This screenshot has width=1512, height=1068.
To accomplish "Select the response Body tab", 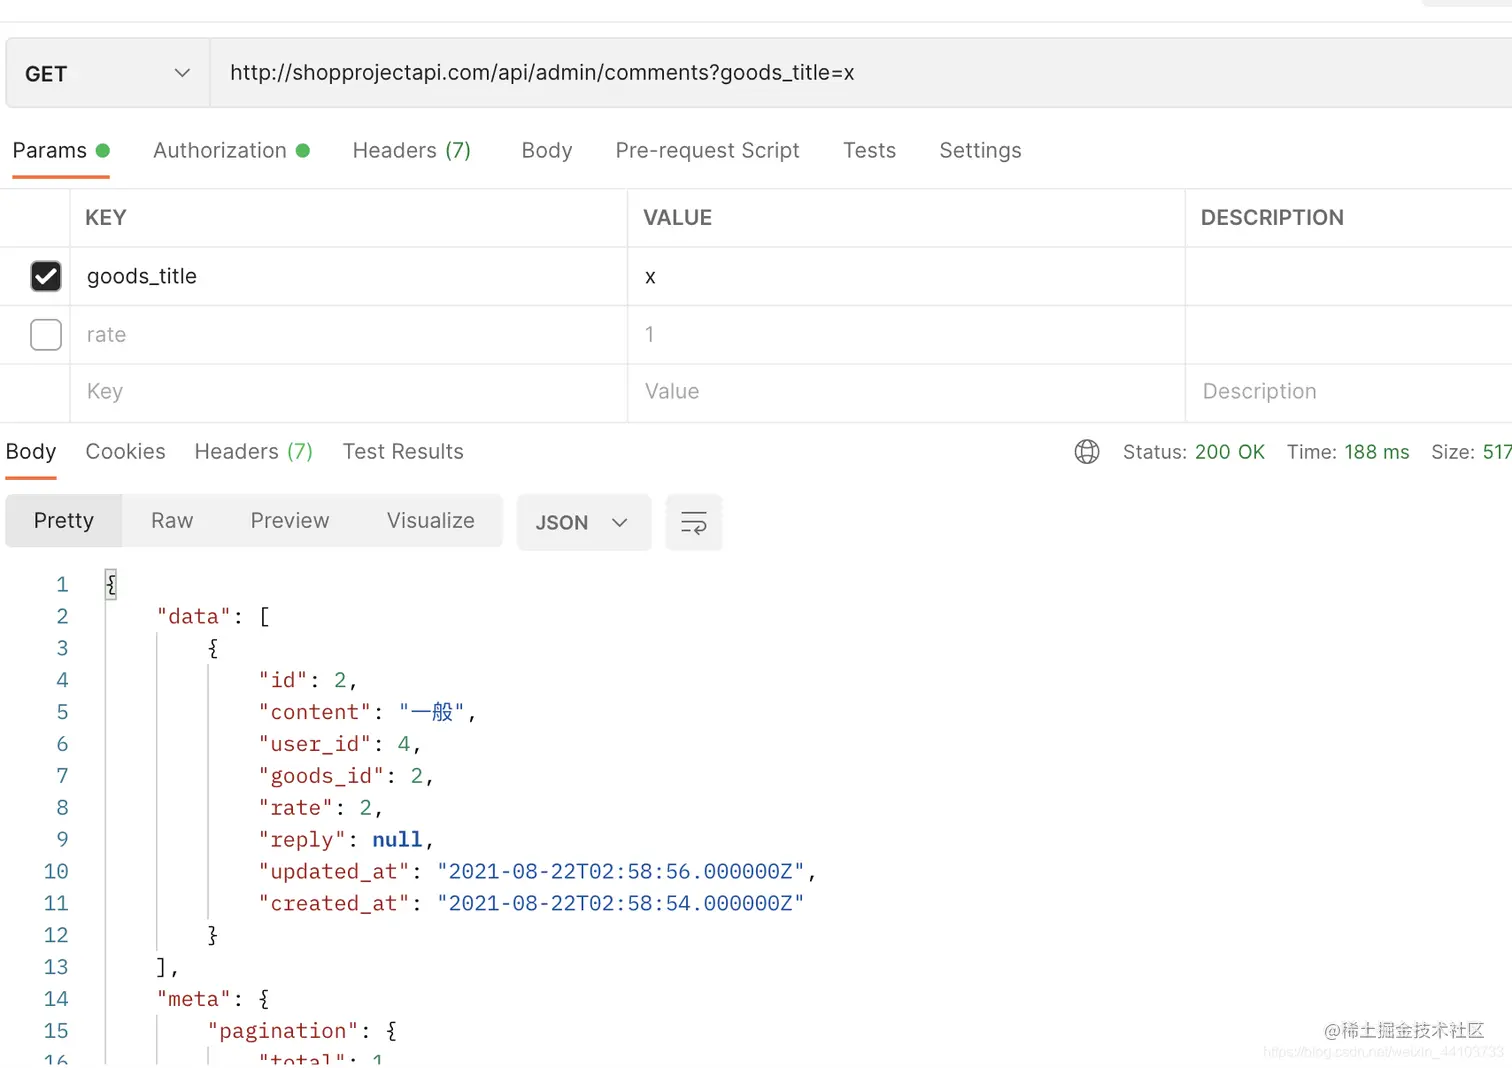I will point(31,452).
